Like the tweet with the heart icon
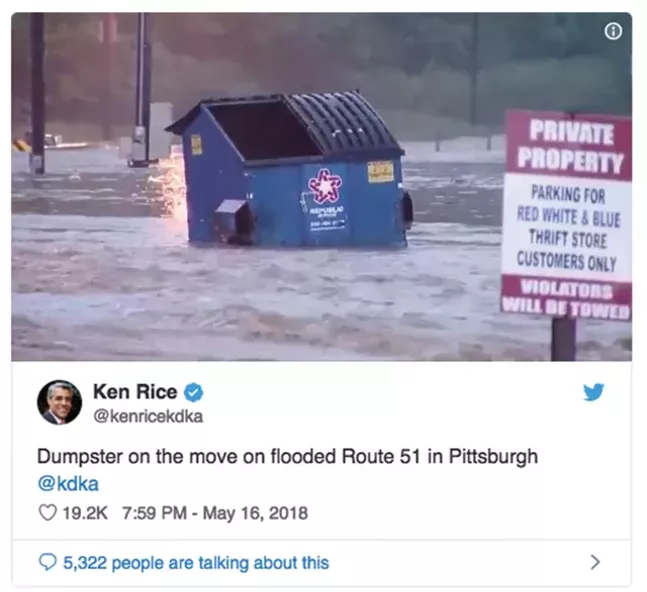 pyautogui.click(x=47, y=513)
